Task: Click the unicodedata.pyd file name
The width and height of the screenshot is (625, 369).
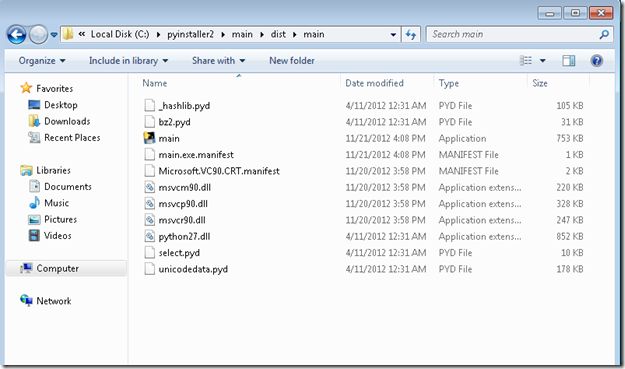Action: [193, 269]
